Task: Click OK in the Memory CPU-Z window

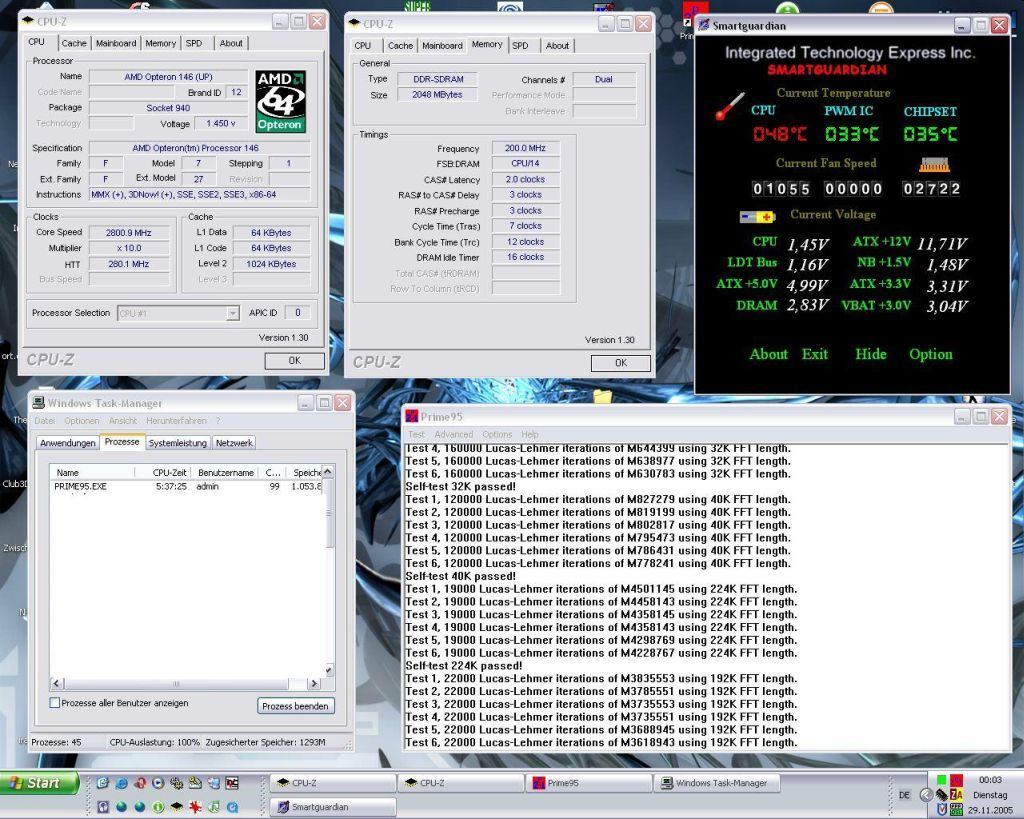Action: (620, 362)
